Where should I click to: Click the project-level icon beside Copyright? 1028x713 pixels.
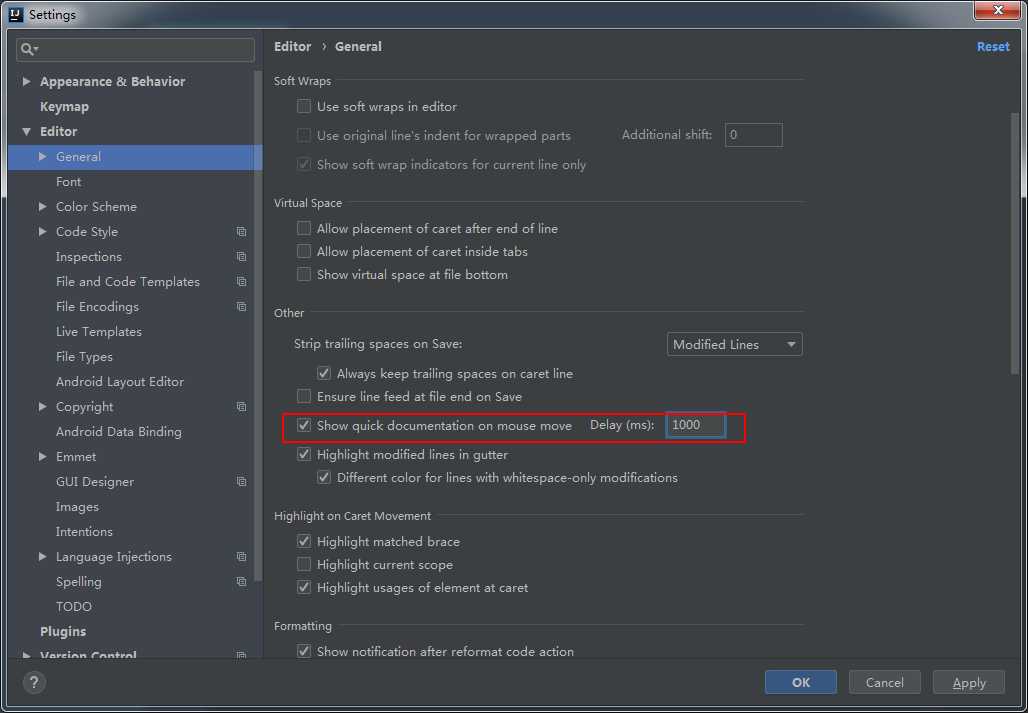point(241,407)
